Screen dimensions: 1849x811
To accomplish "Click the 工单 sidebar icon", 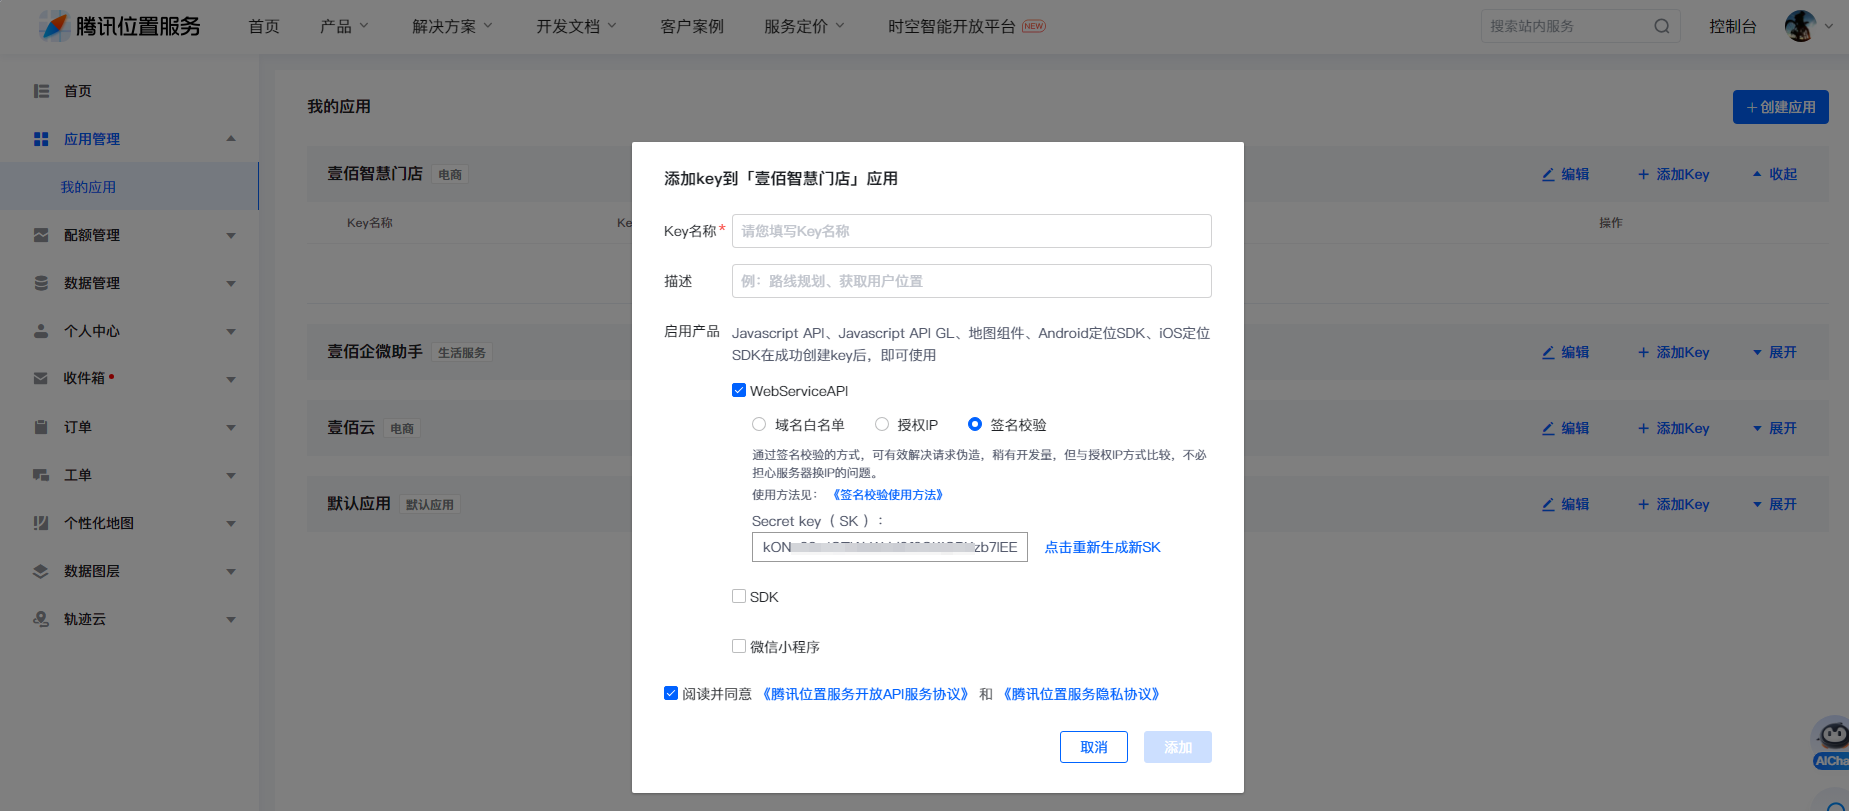I will coord(41,475).
